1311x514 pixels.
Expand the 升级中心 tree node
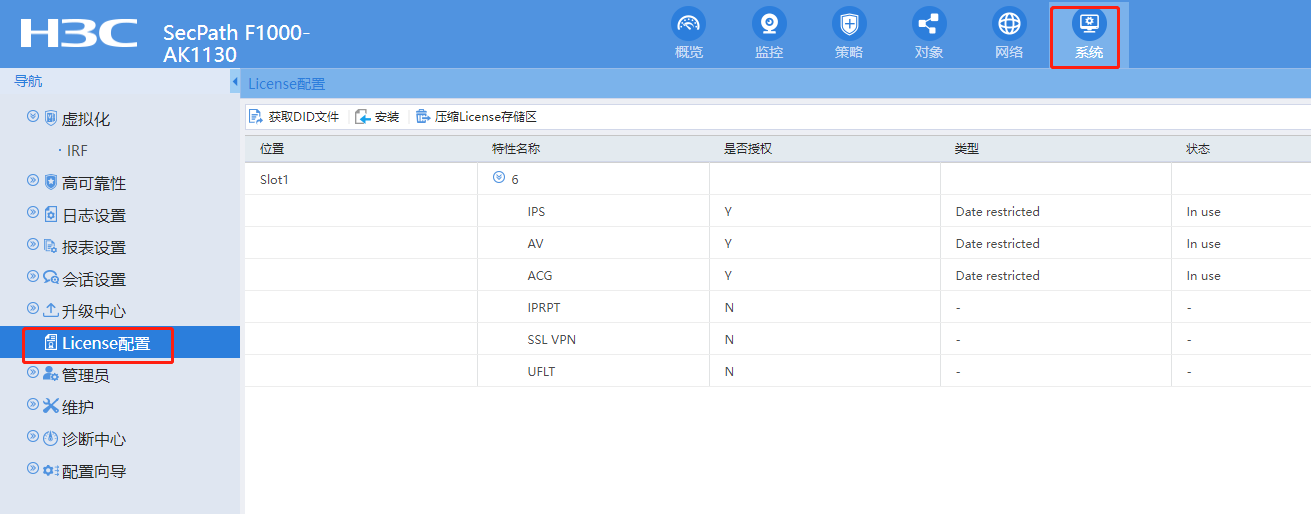tap(33, 309)
